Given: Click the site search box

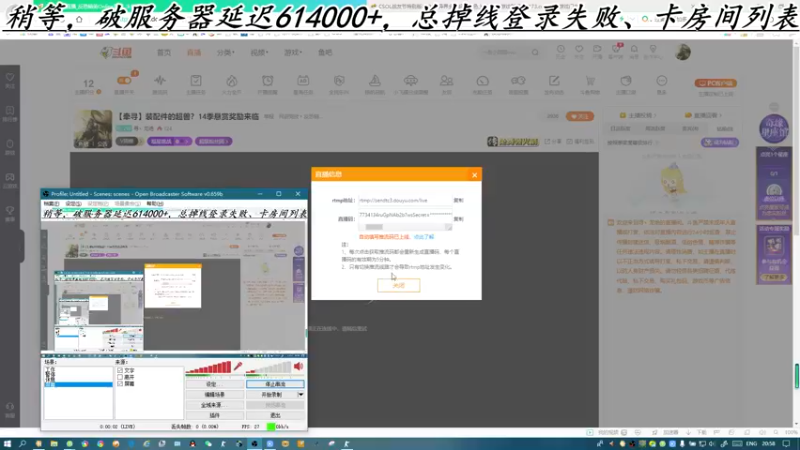Looking at the screenshot, I should point(505,52).
